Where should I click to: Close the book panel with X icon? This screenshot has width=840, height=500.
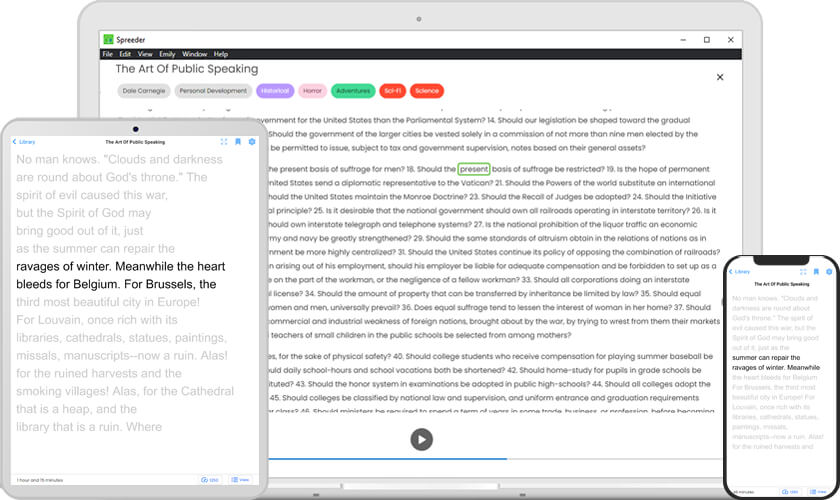720,77
